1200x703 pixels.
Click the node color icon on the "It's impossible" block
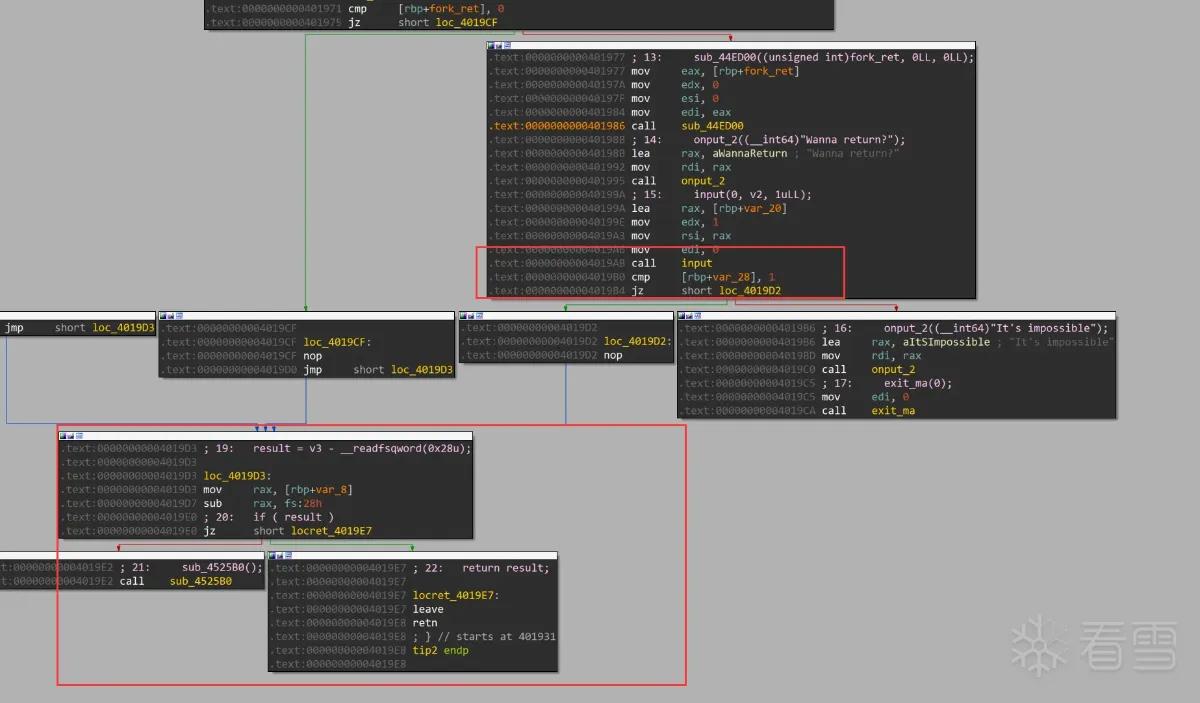683,316
